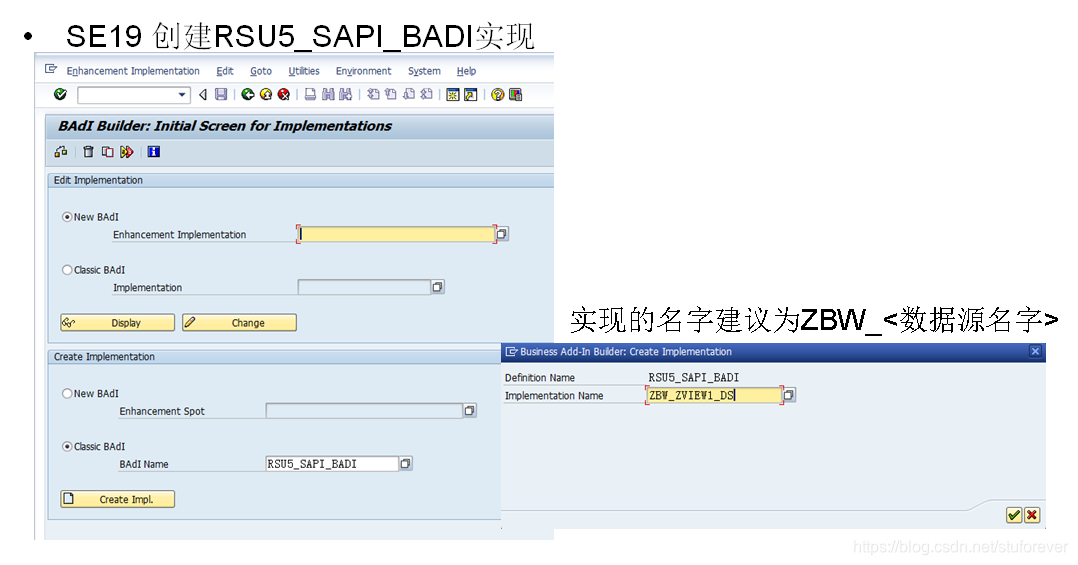Screen dimensions: 1078x565
Task: Open the Utilities menu
Action: [304, 71]
